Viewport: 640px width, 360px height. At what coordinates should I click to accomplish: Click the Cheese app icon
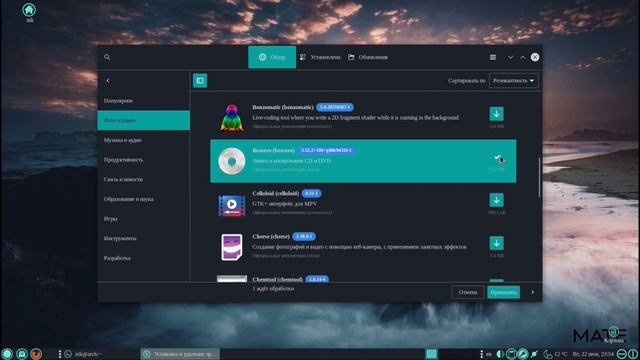pos(231,247)
